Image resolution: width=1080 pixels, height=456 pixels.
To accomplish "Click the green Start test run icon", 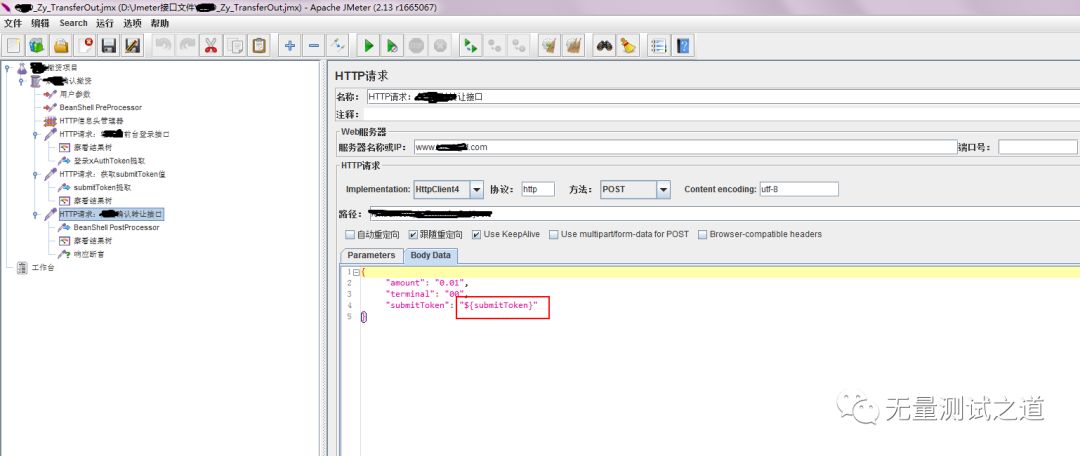I will click(369, 45).
